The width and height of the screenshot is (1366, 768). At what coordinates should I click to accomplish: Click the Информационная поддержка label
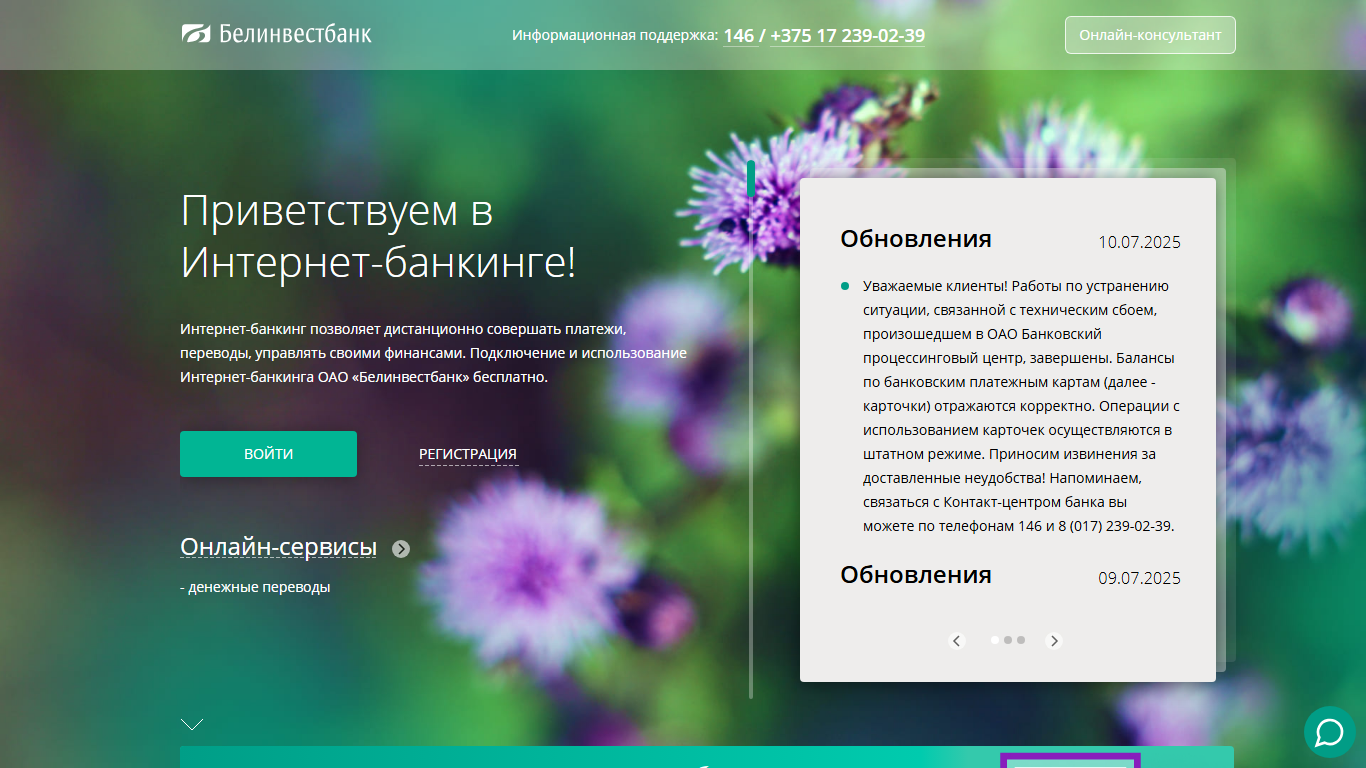coord(615,35)
